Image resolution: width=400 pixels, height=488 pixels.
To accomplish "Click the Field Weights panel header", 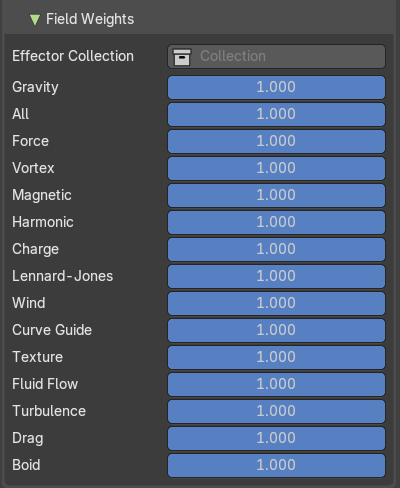I will point(199,19).
